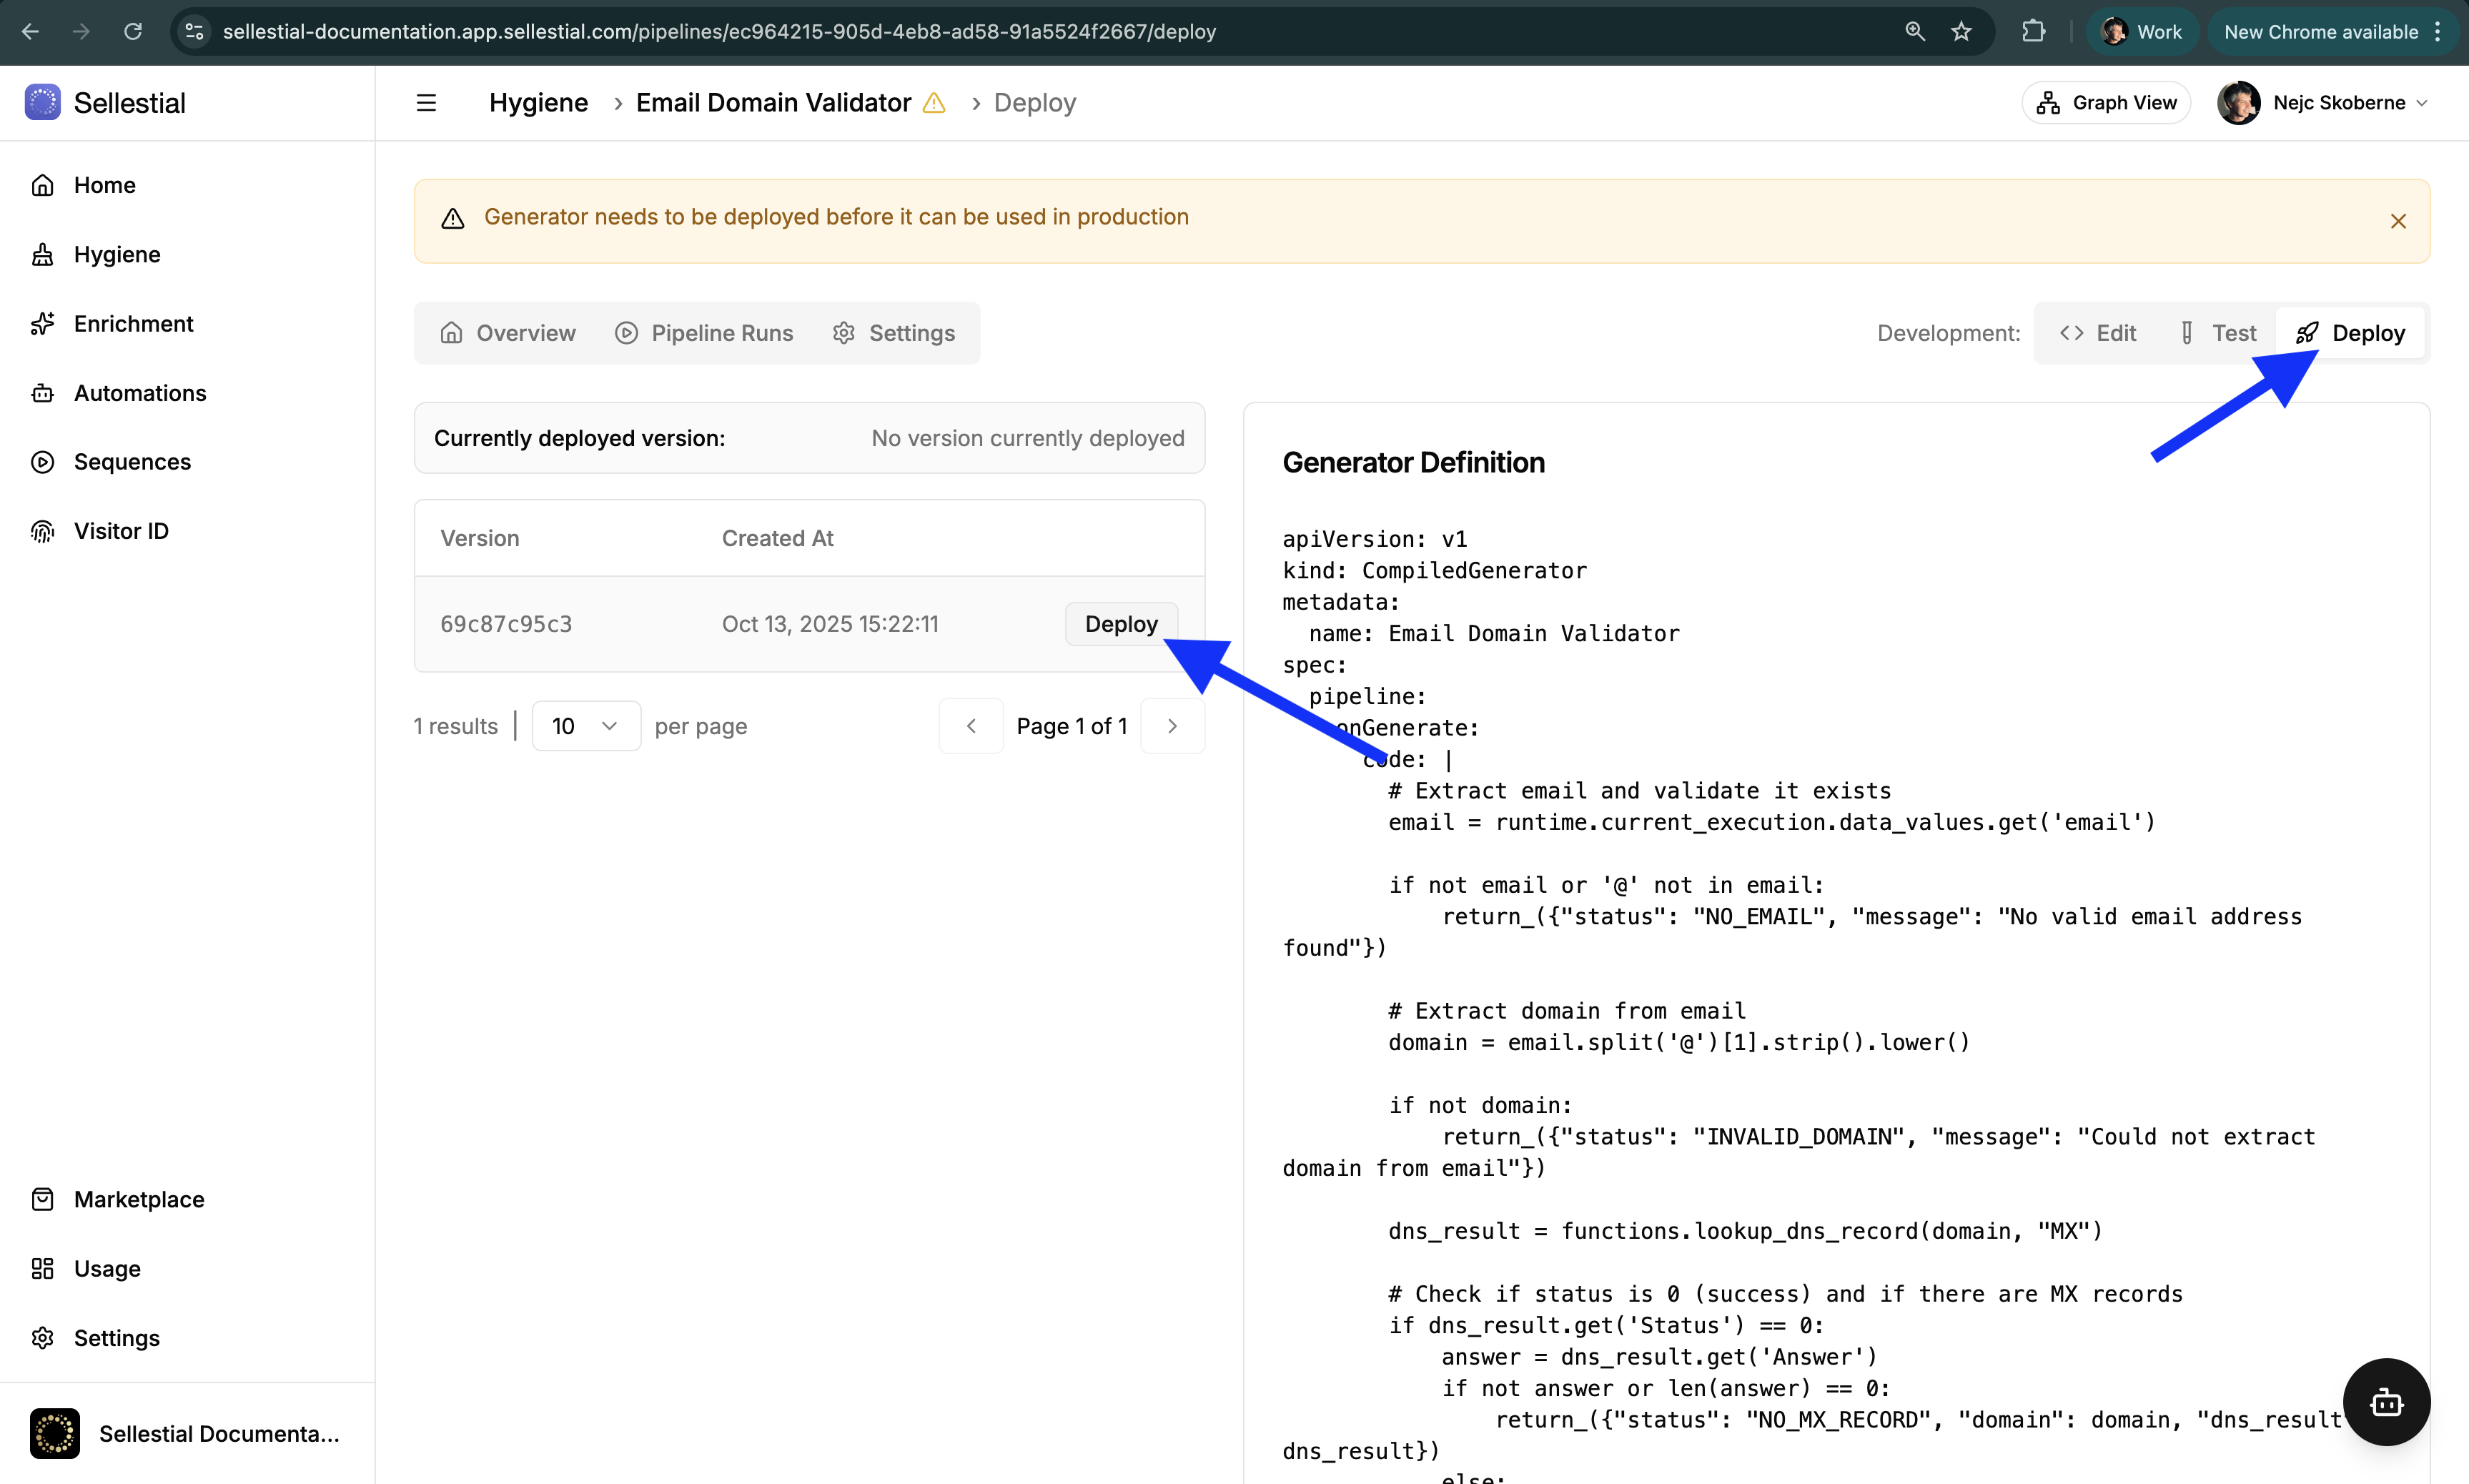Open the '10' per page dropdown
The height and width of the screenshot is (1484, 2469).
[585, 725]
